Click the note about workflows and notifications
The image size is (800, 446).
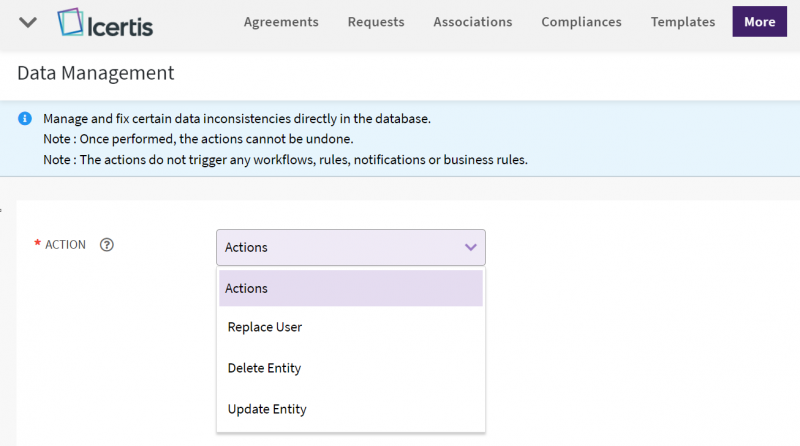pos(285,159)
